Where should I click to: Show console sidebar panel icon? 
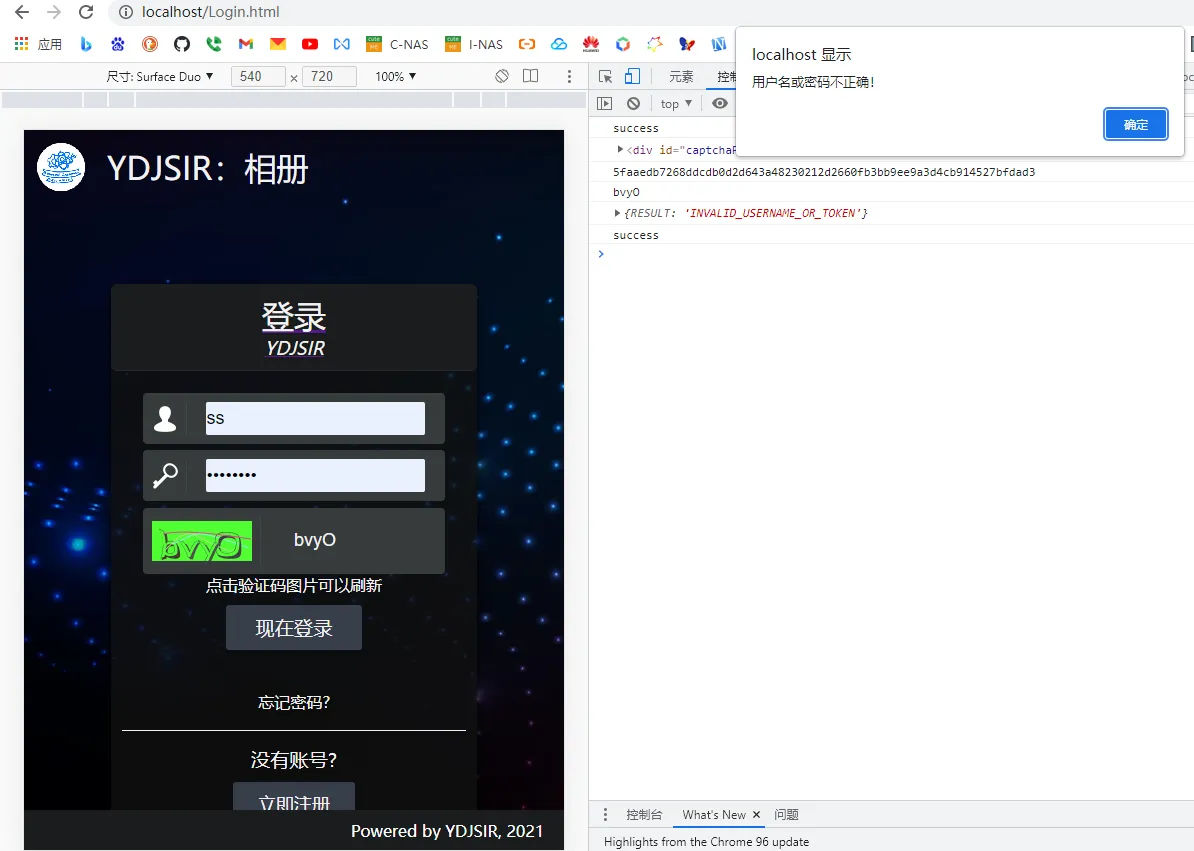click(x=604, y=103)
